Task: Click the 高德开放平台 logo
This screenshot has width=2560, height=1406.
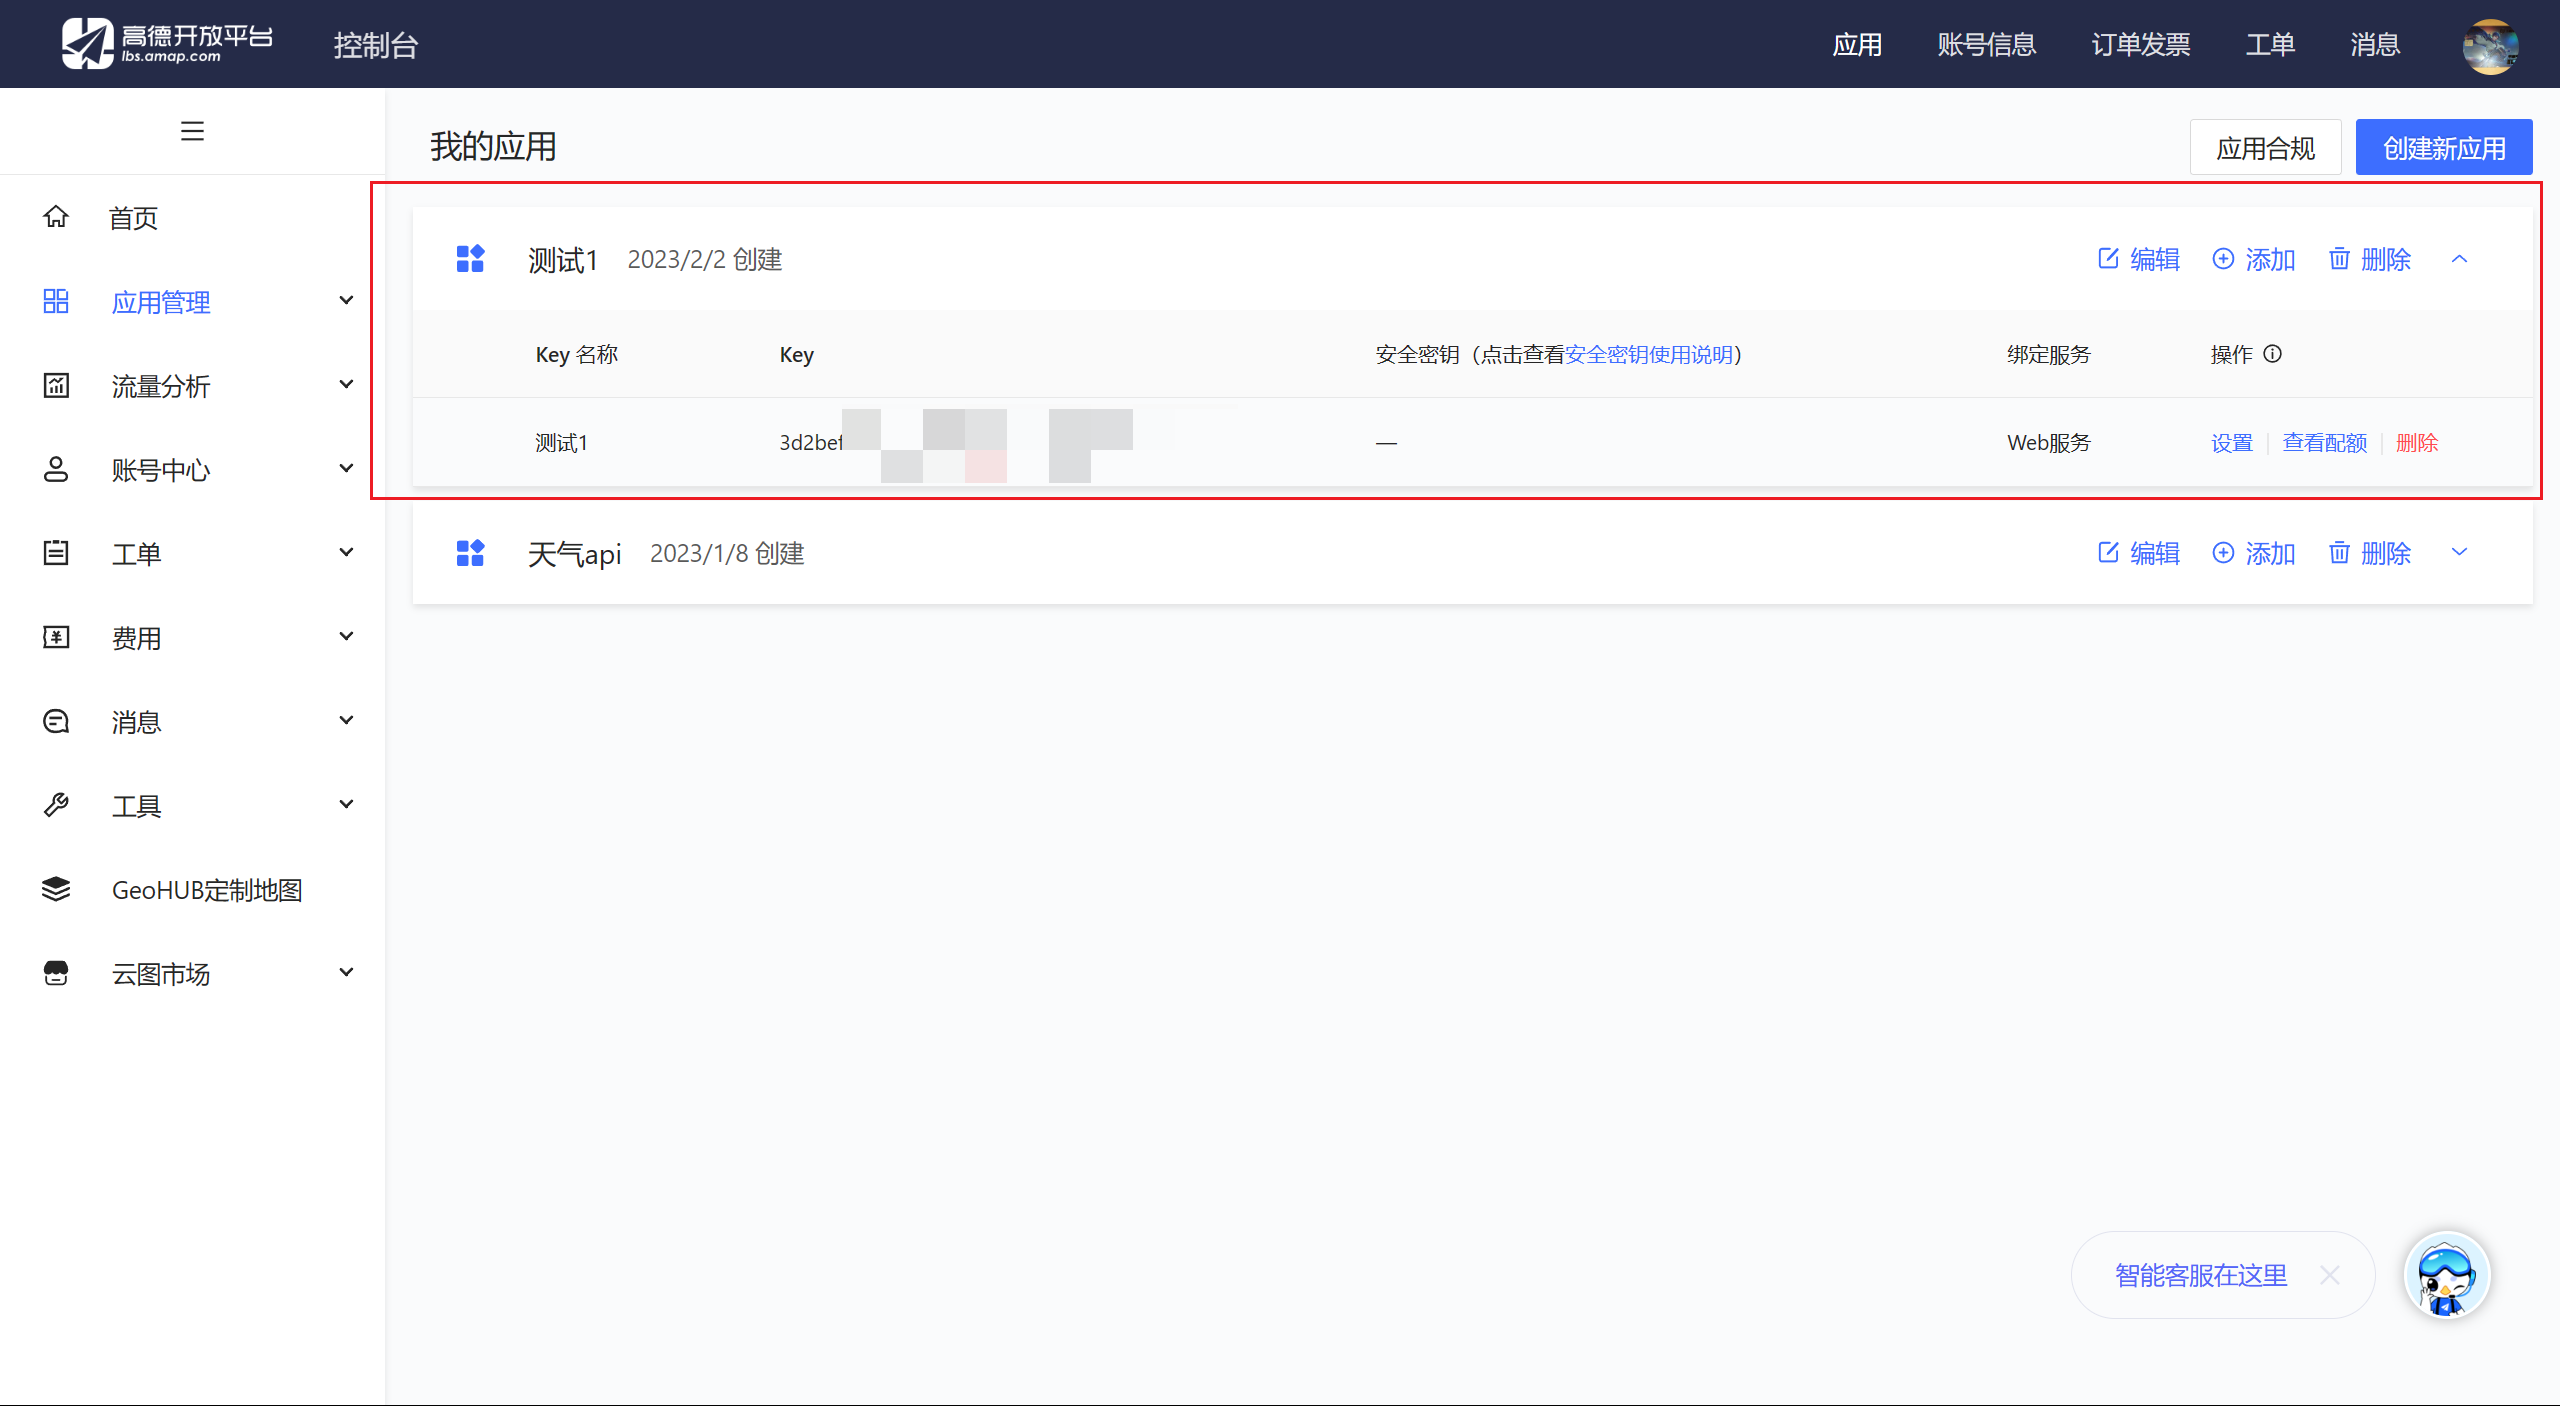Action: [167, 43]
